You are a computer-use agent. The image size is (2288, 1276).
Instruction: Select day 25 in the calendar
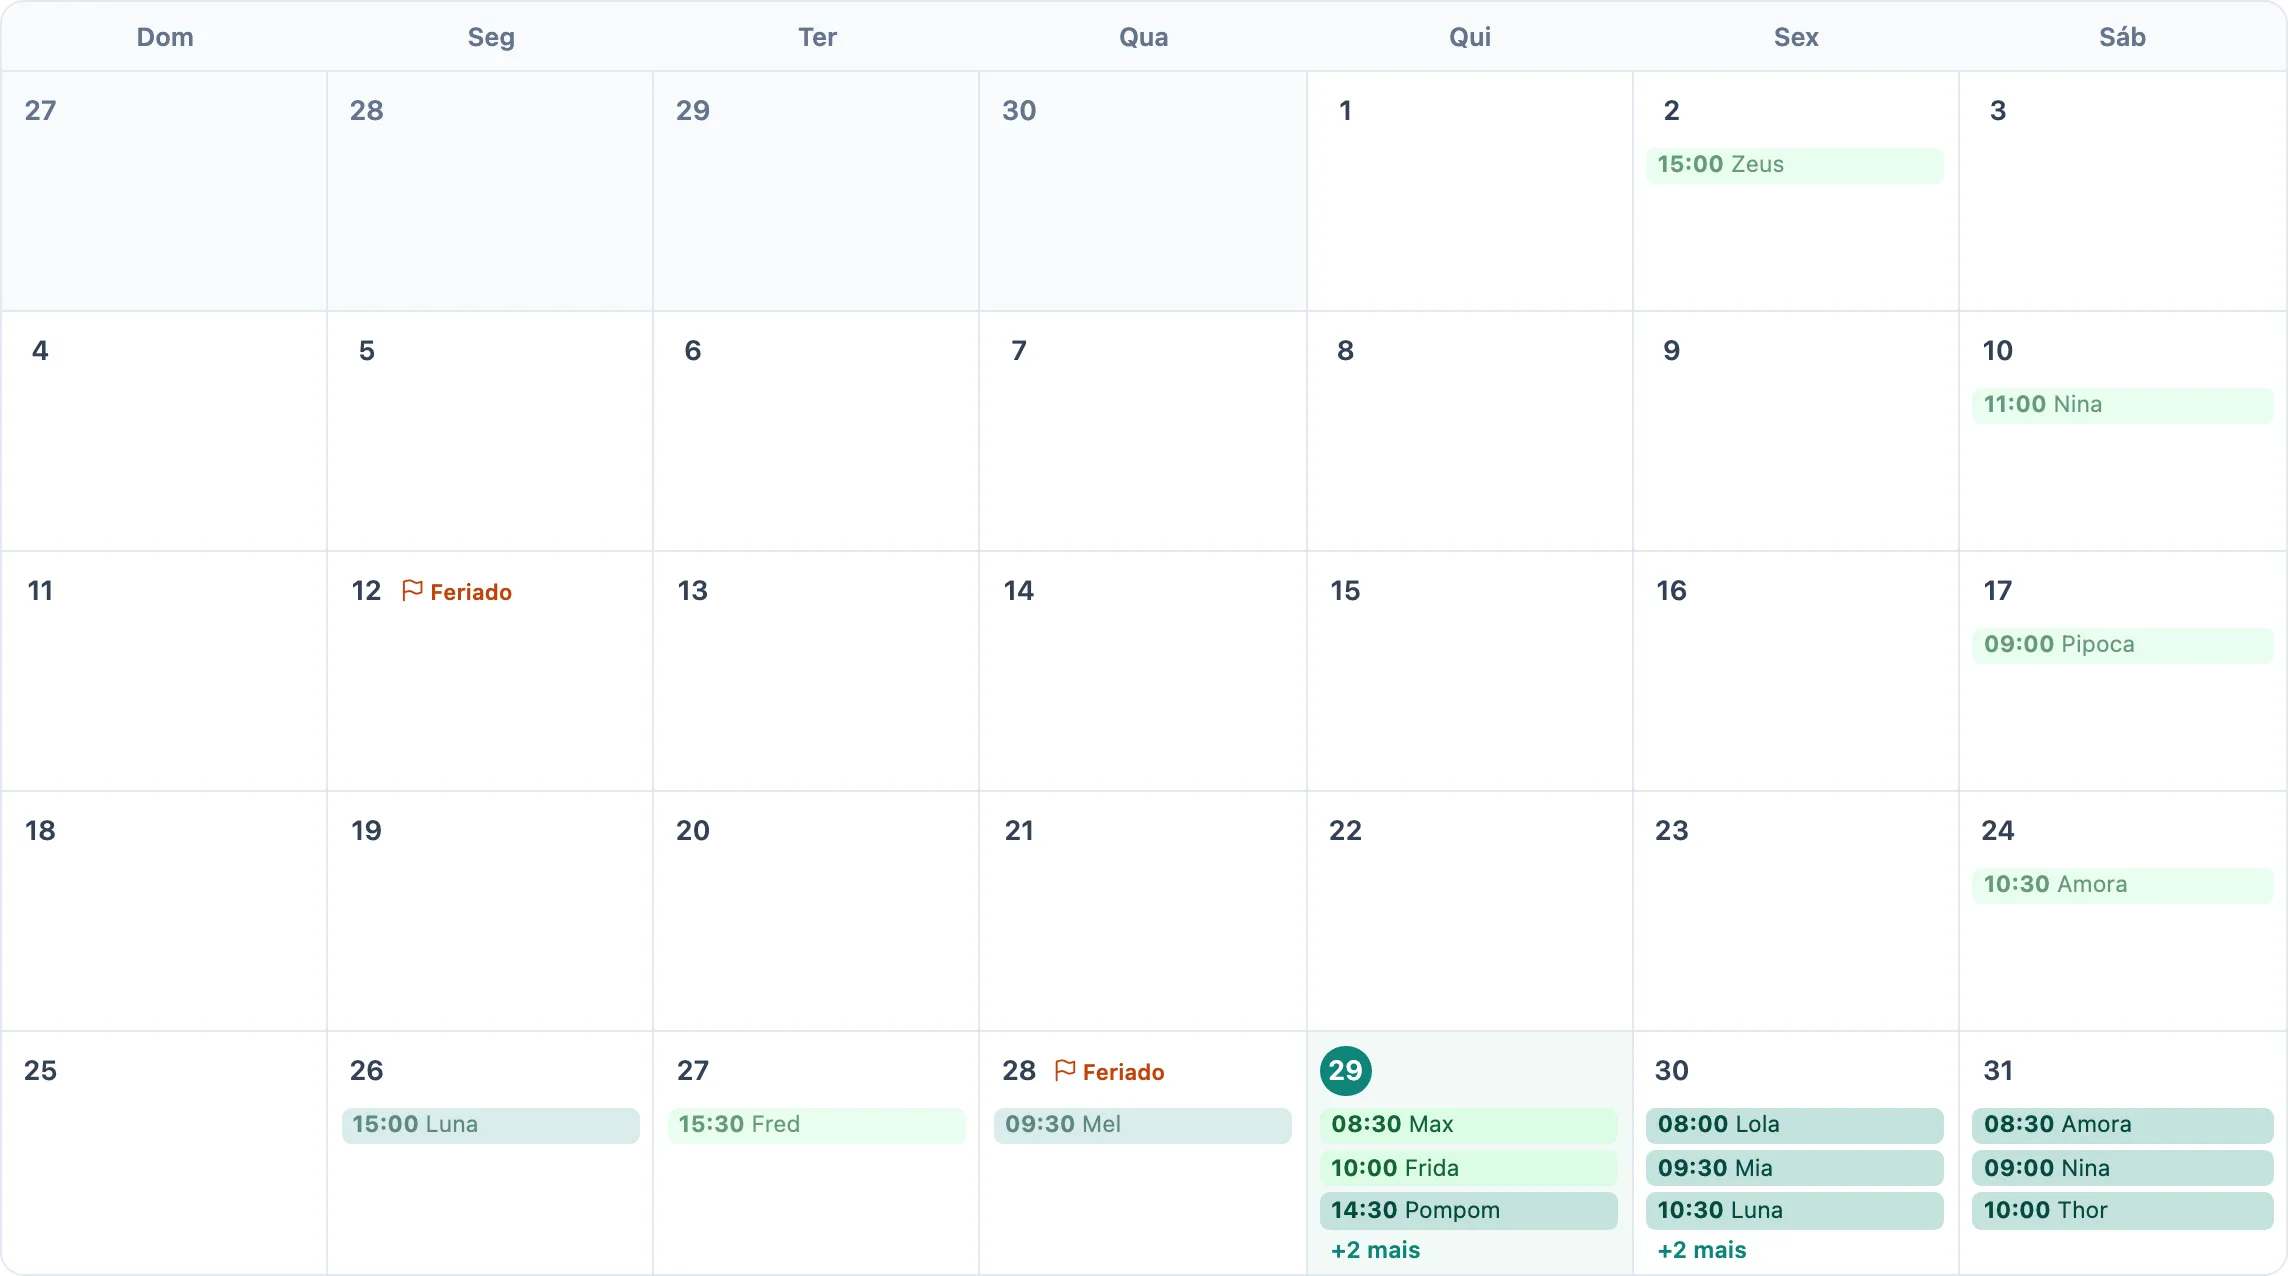40,1071
